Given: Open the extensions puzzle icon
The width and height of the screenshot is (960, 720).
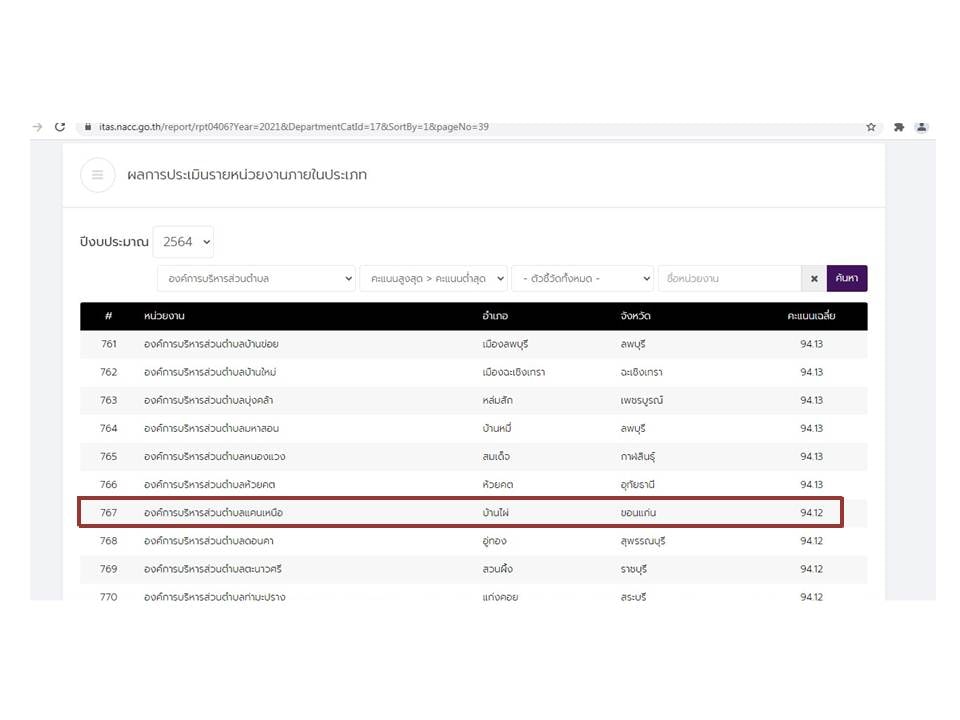Looking at the screenshot, I should point(898,127).
